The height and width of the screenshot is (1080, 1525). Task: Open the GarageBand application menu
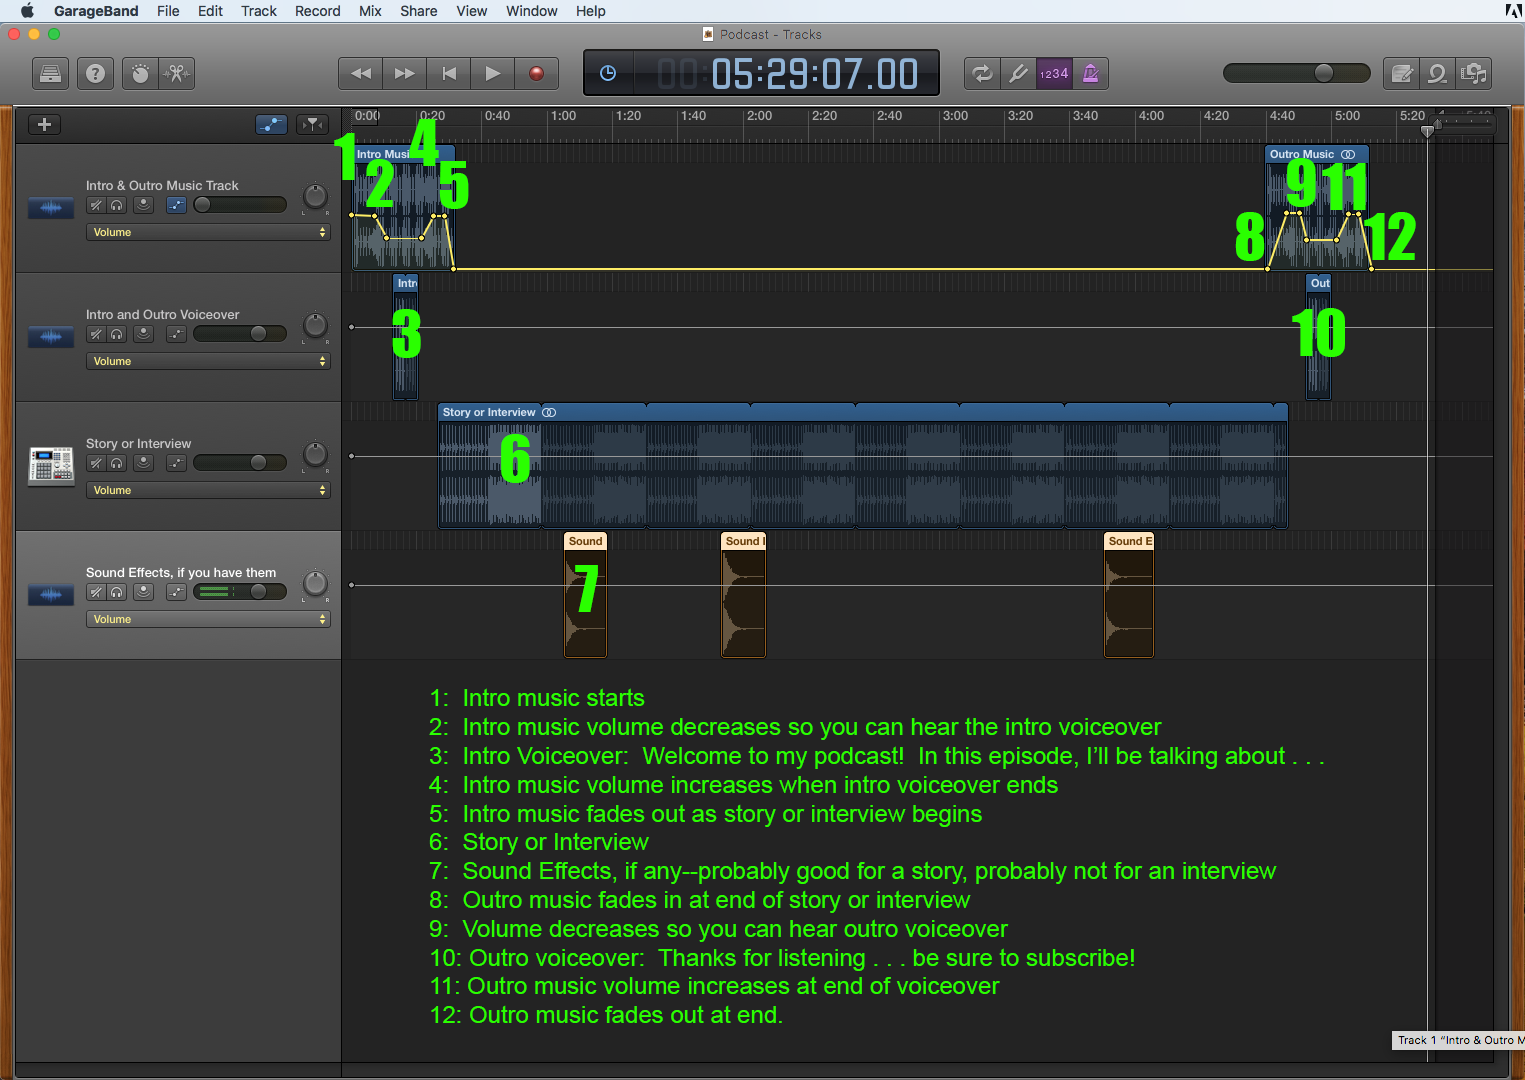96,11
